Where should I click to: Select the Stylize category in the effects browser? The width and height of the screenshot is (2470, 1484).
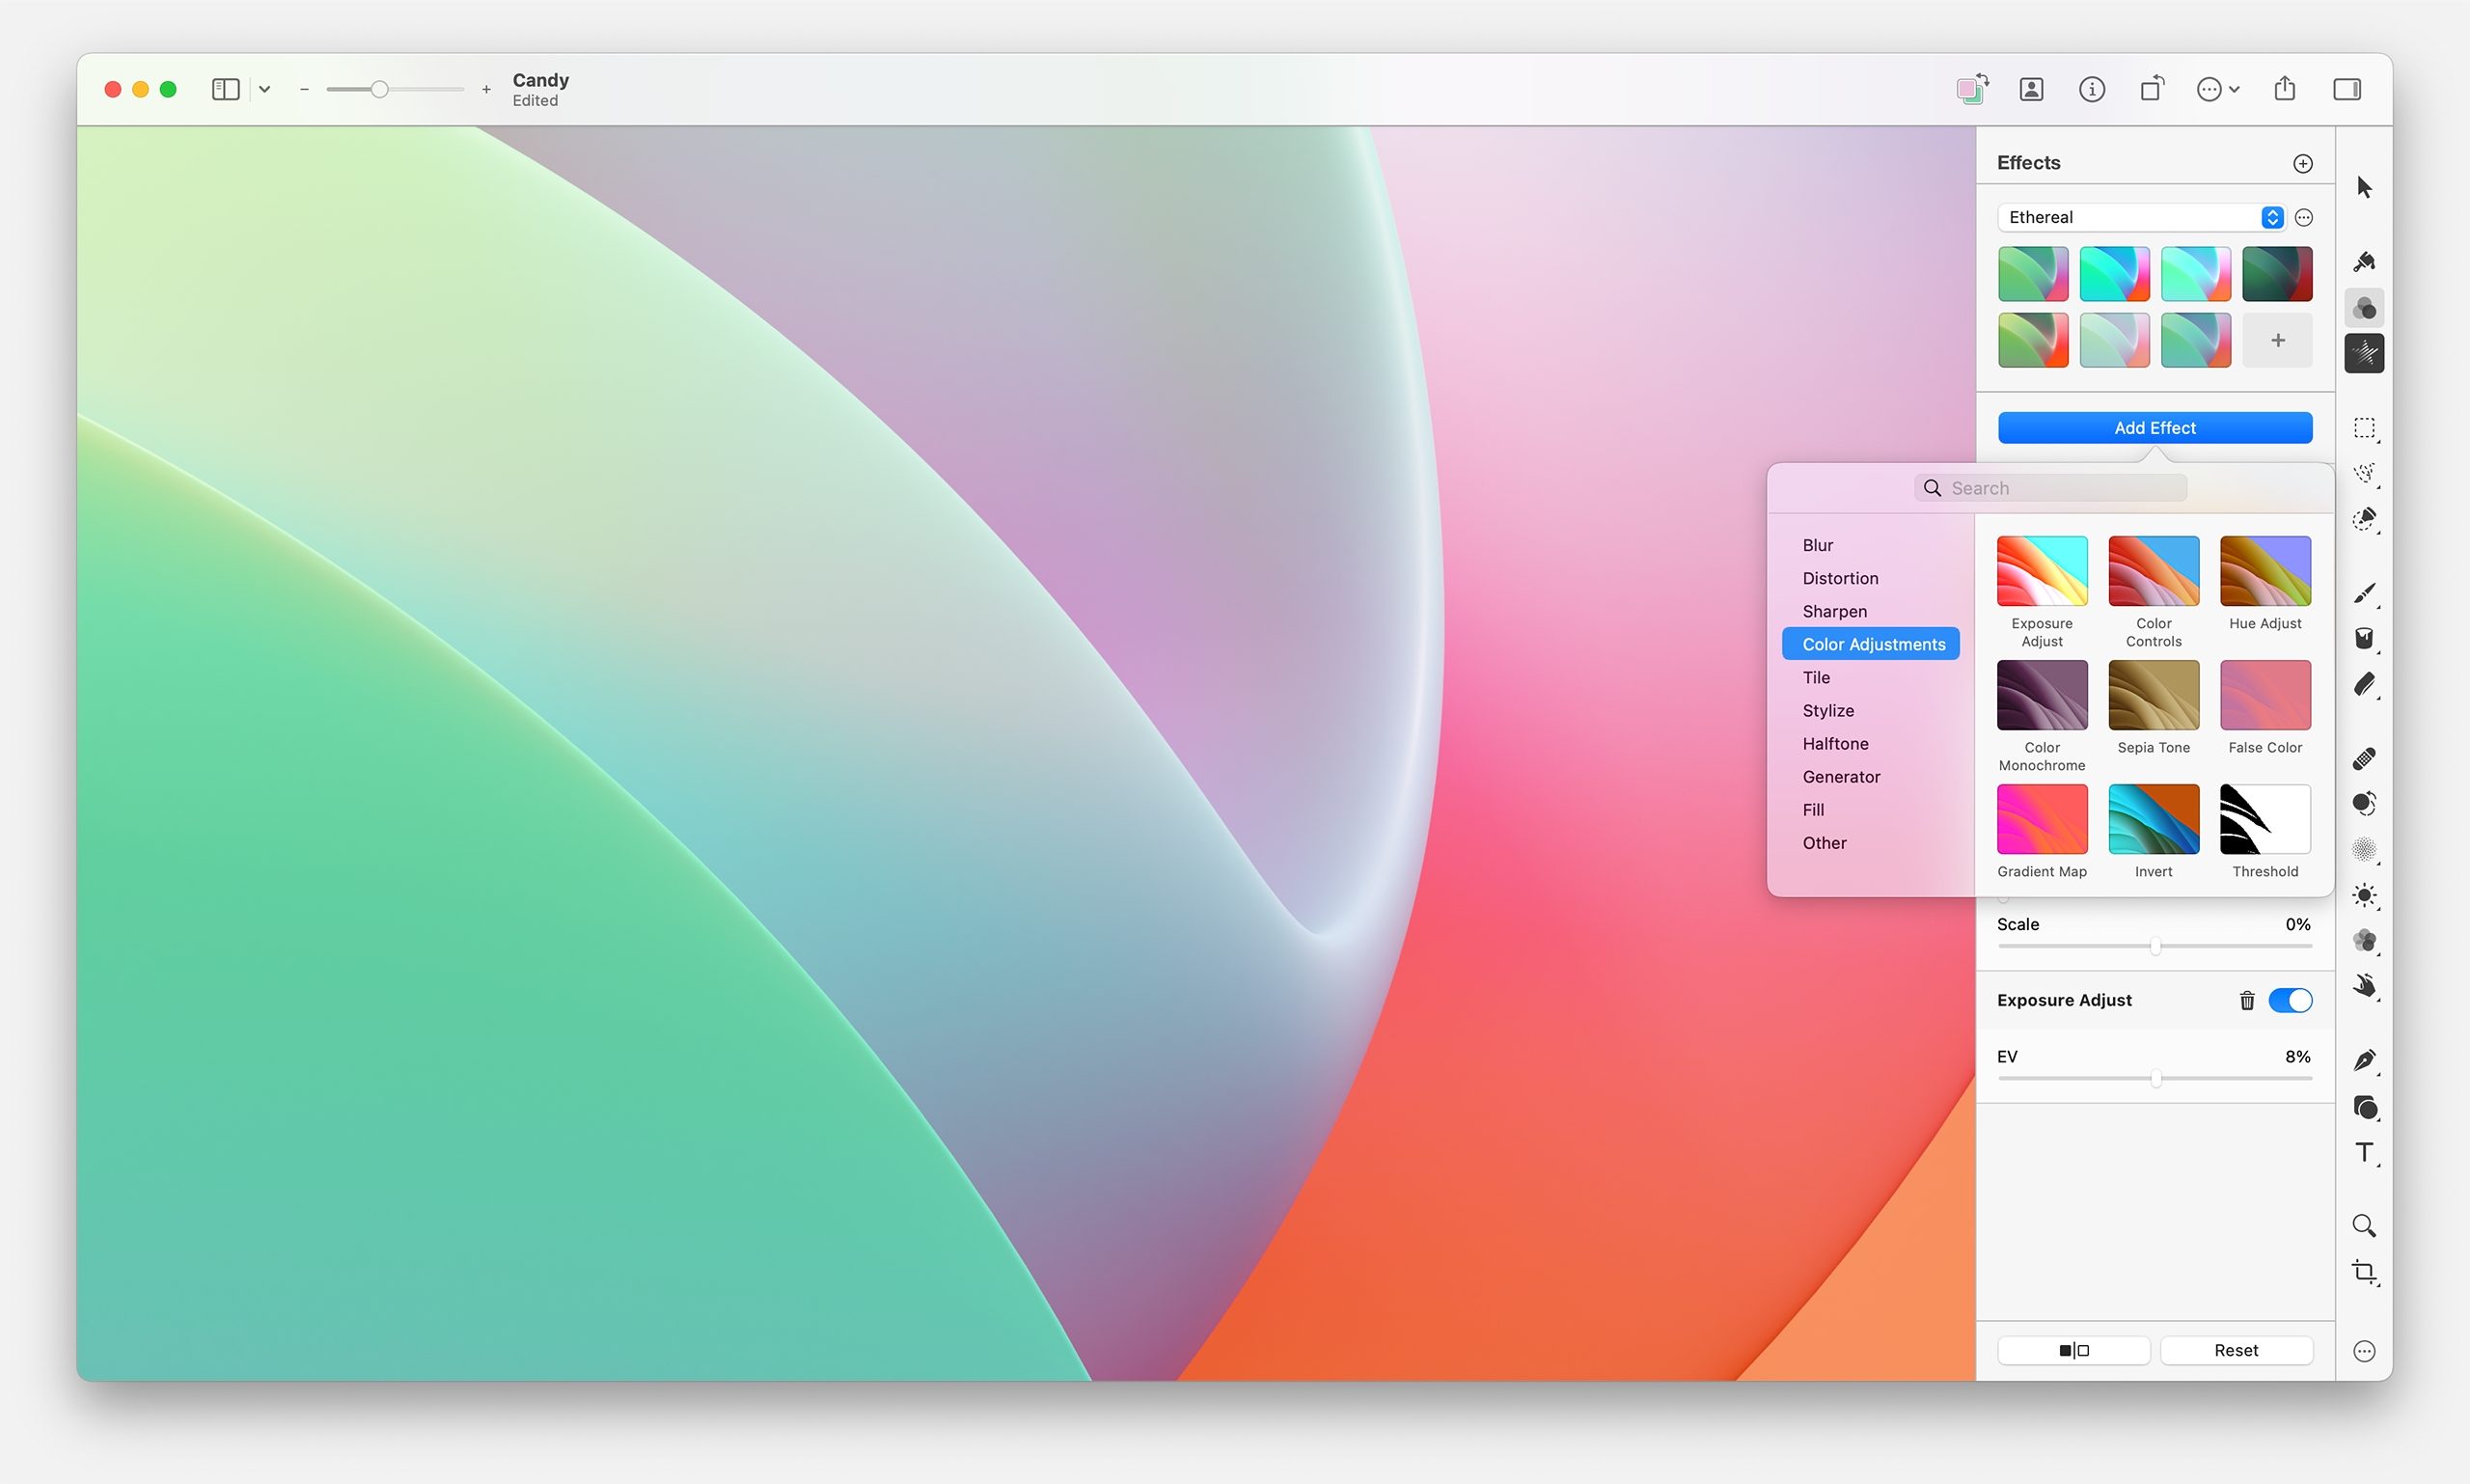[x=1829, y=710]
